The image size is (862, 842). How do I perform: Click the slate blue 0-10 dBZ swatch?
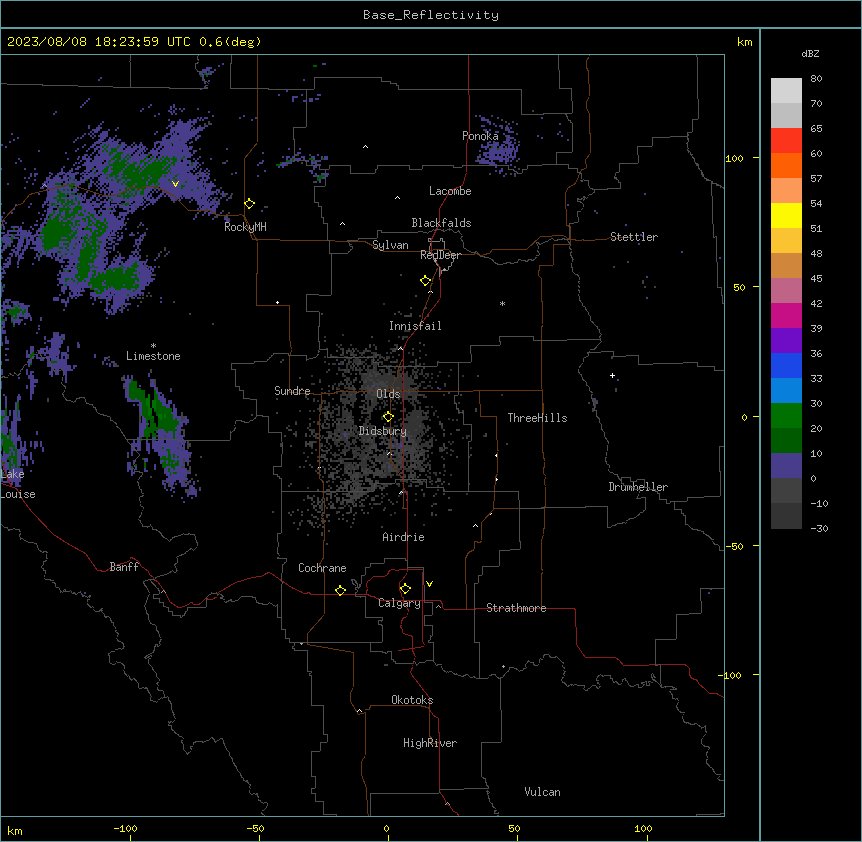click(786, 466)
